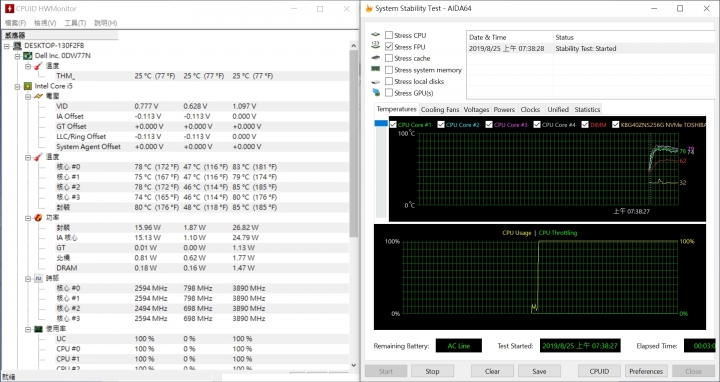Screen dimensions: 720x382
Task: Select the Stability Test: Started log row
Action: [590, 48]
